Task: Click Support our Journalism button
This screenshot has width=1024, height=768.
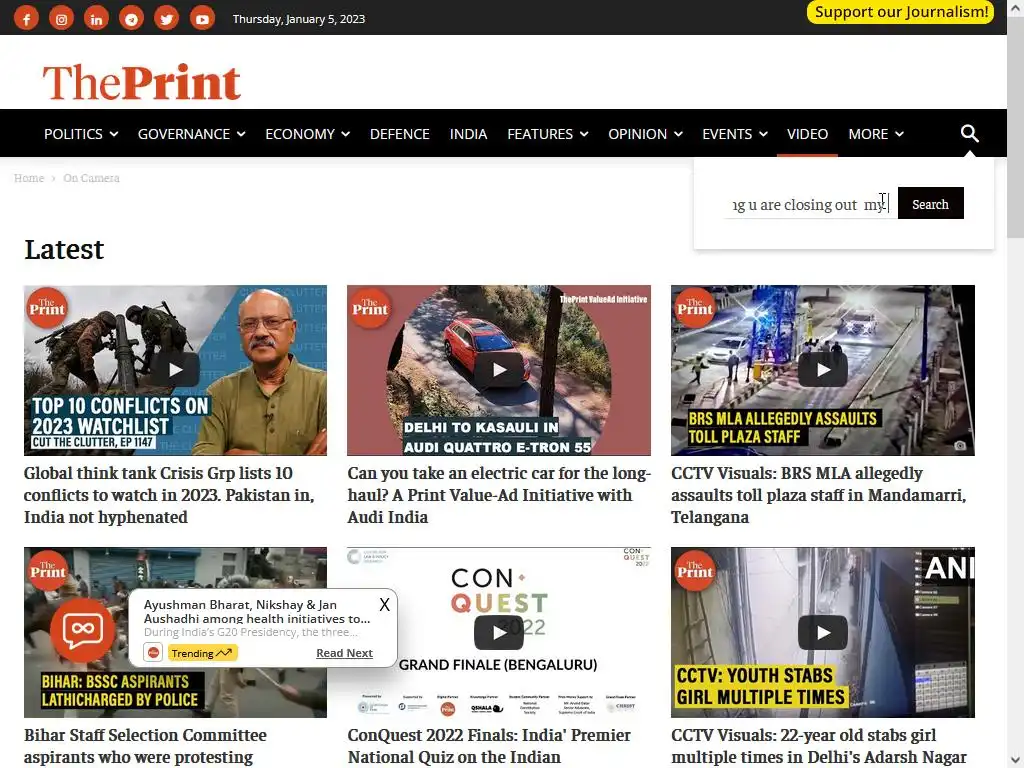Action: tap(901, 12)
